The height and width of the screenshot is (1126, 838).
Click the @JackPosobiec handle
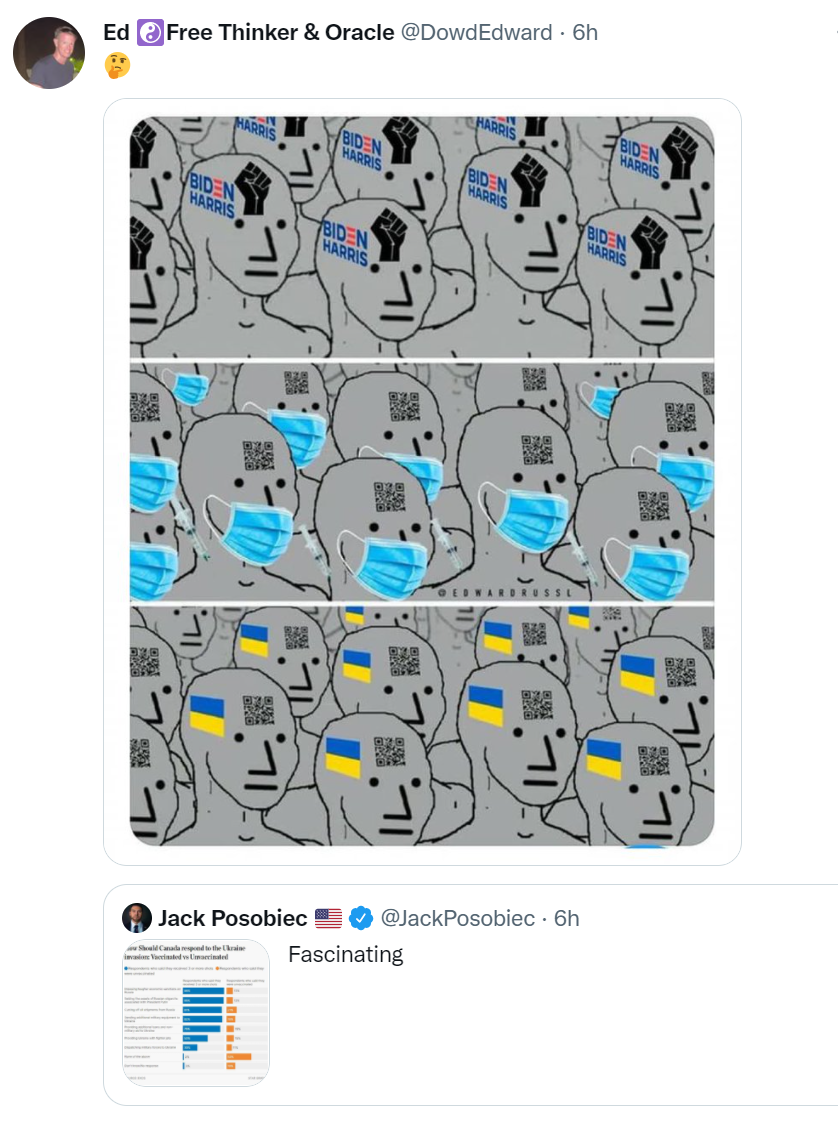pyautogui.click(x=458, y=918)
